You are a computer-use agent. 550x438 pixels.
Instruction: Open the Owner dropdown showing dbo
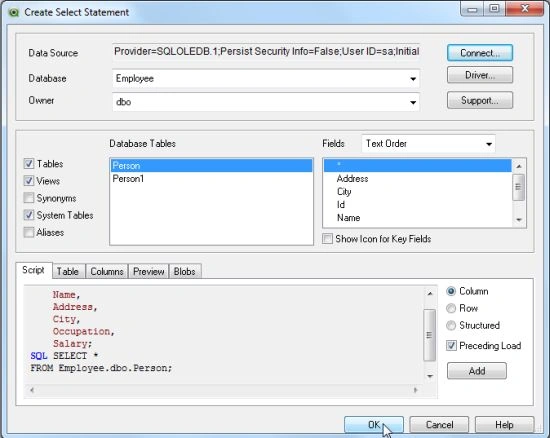click(x=266, y=102)
